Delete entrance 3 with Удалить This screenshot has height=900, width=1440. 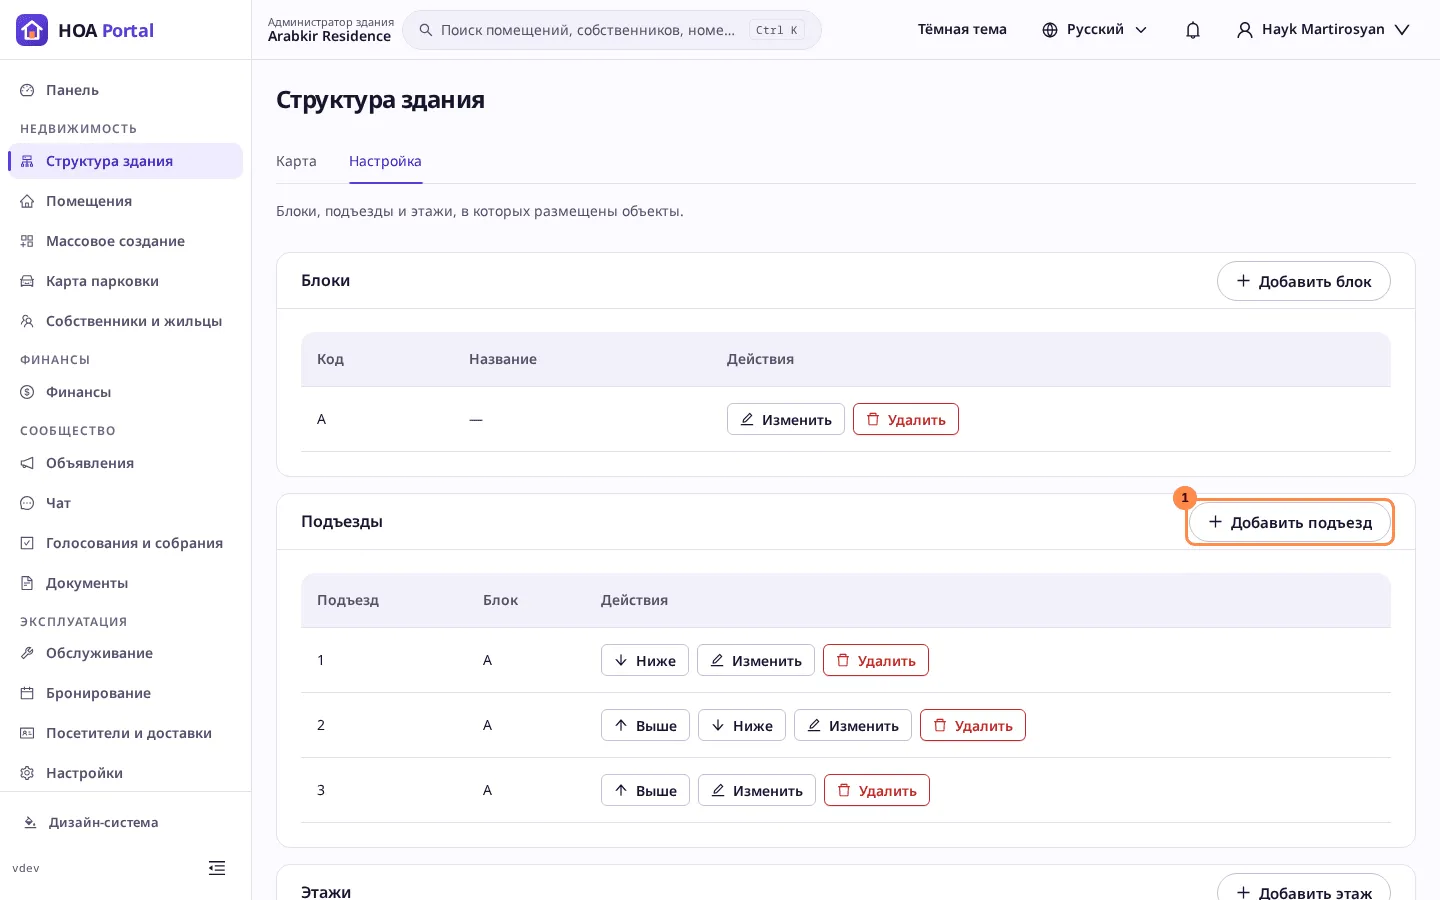[877, 790]
